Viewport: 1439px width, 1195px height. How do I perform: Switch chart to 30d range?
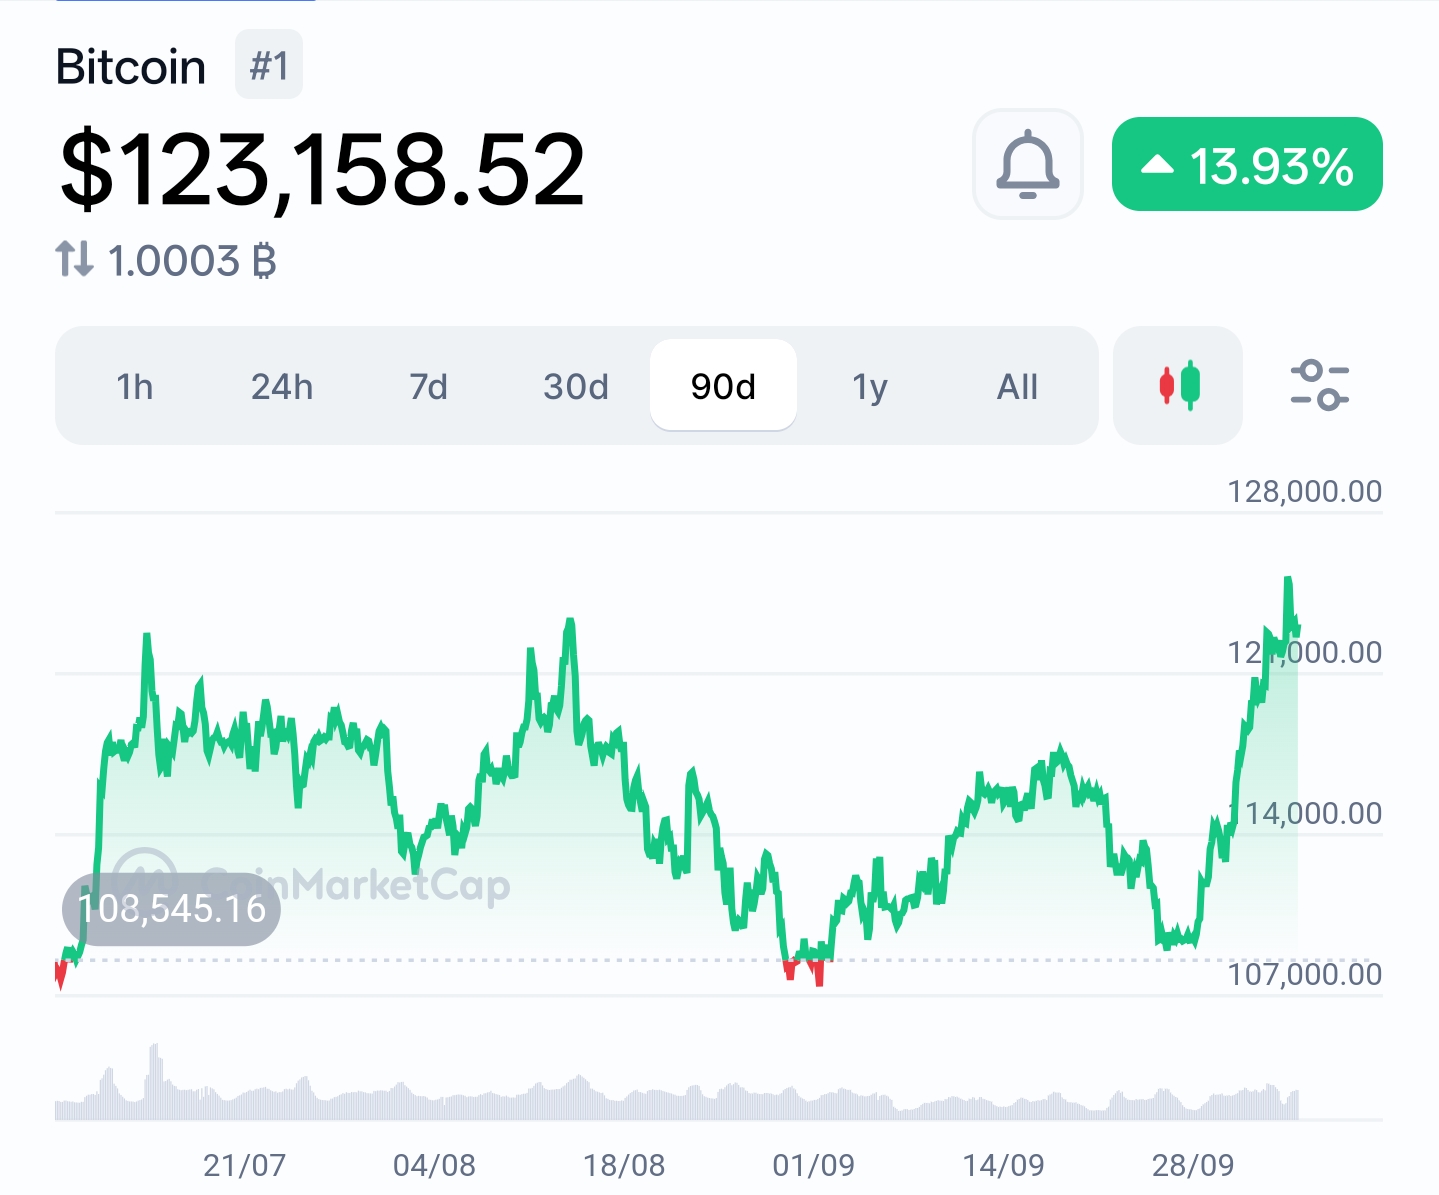[576, 386]
